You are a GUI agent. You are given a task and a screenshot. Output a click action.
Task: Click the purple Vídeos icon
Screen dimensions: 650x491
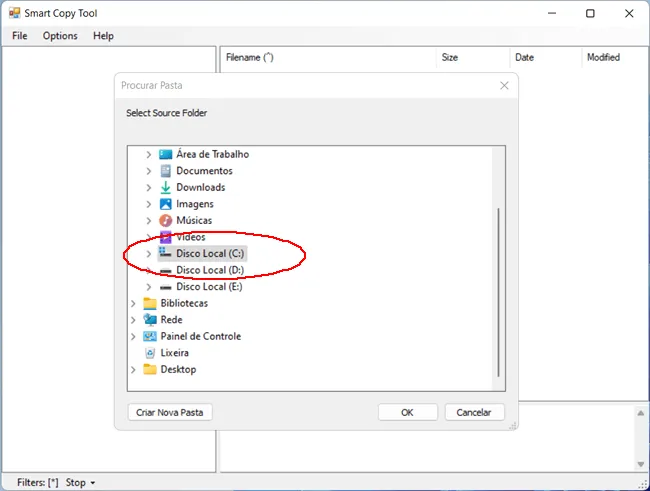tap(165, 237)
